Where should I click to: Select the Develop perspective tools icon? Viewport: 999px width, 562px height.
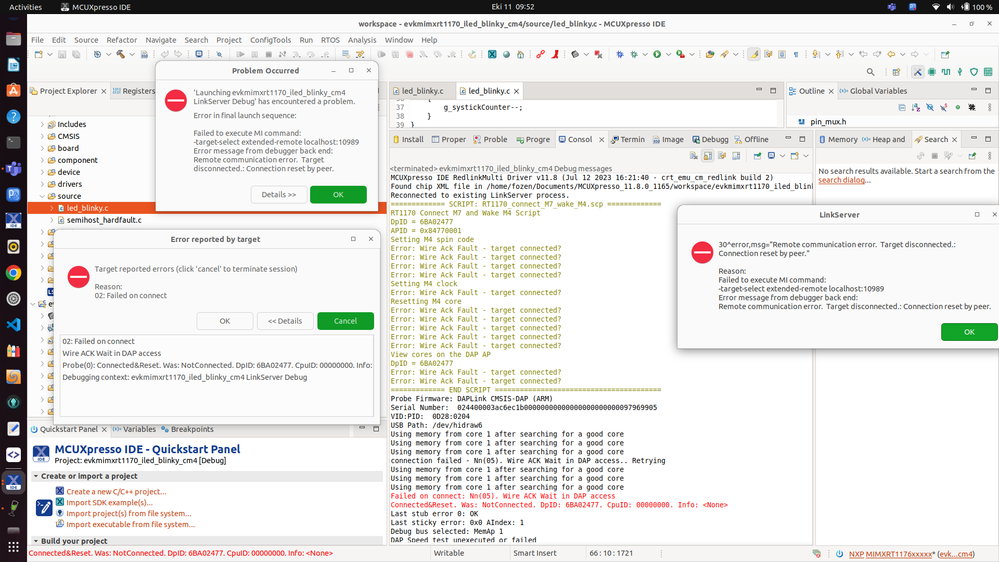[x=917, y=72]
